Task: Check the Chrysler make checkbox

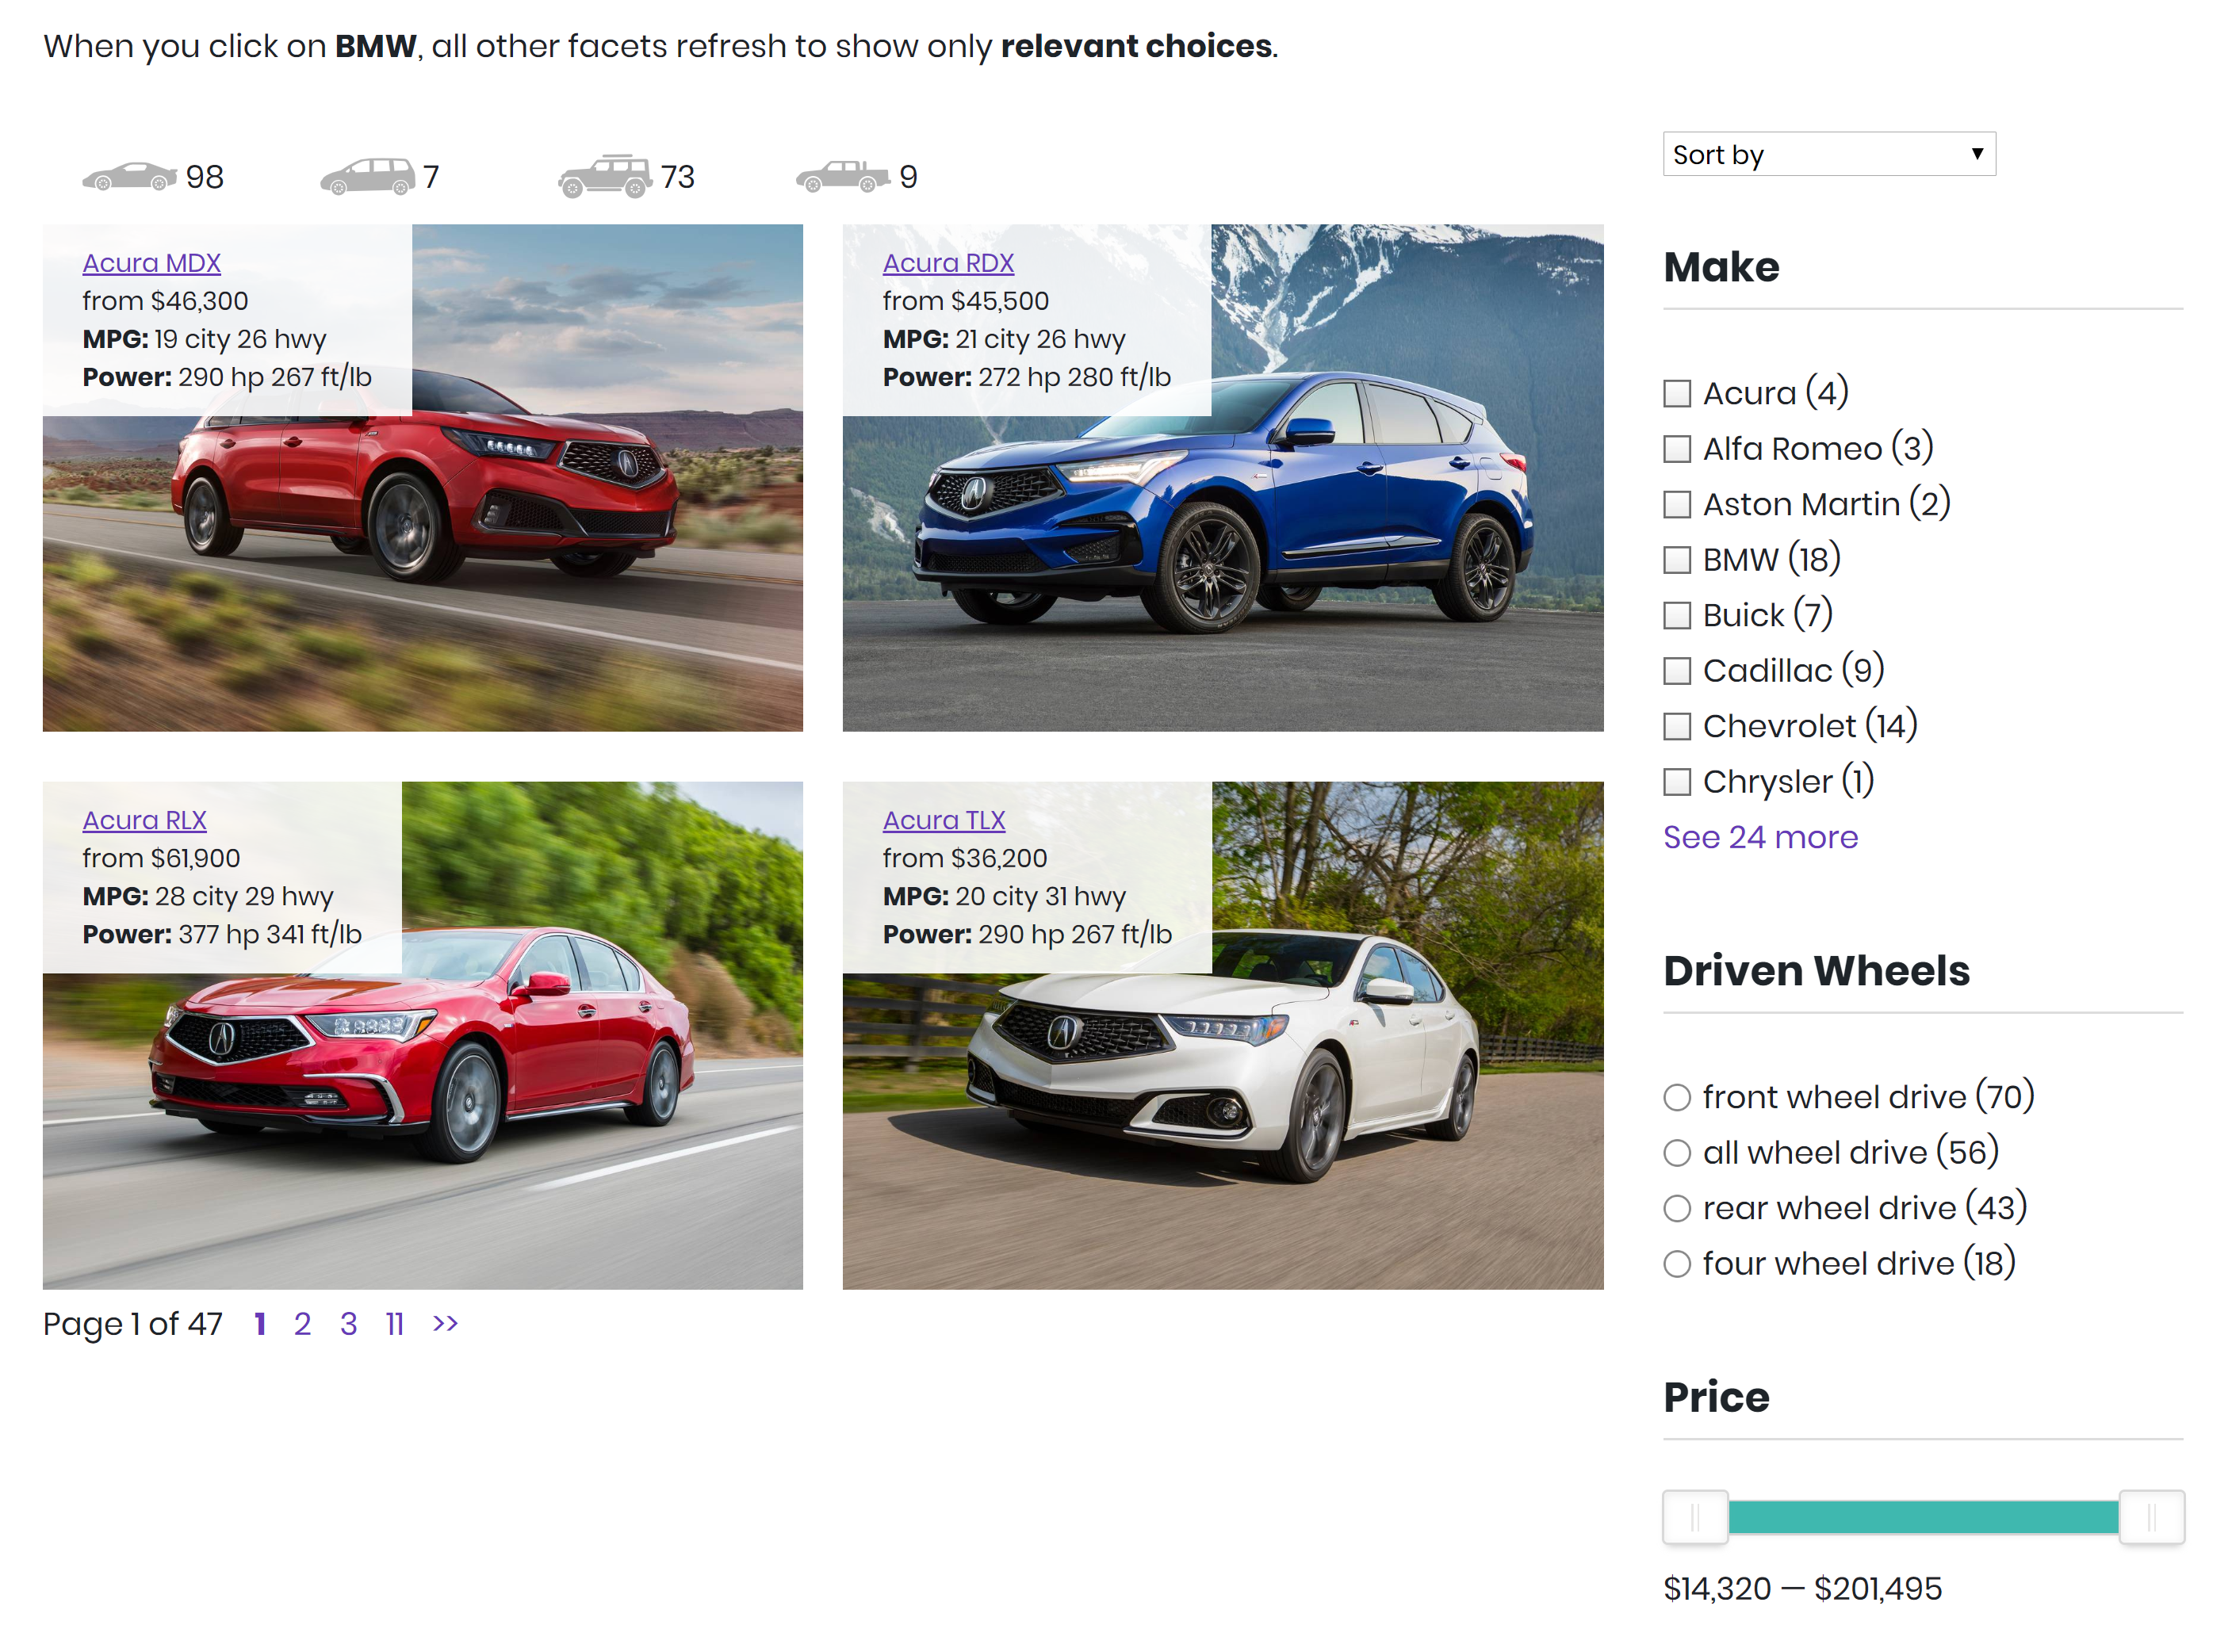Action: coord(1677,782)
